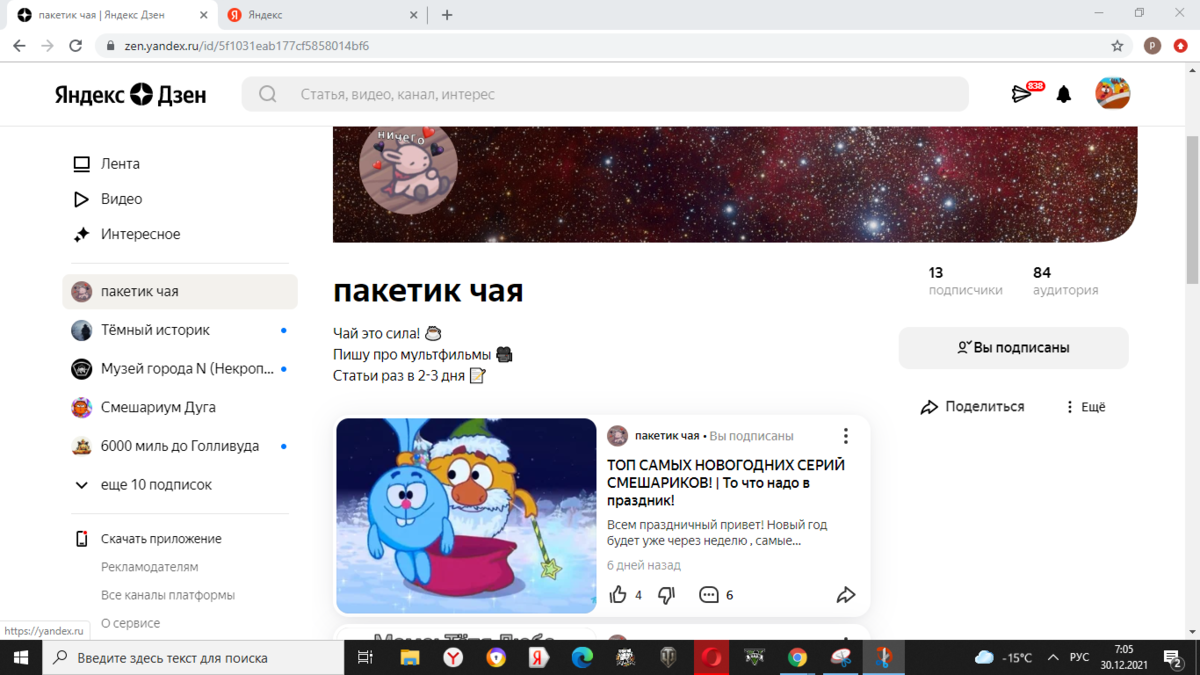This screenshot has width=1200, height=675.
Task: Go to the Видео section
Action: pos(121,199)
